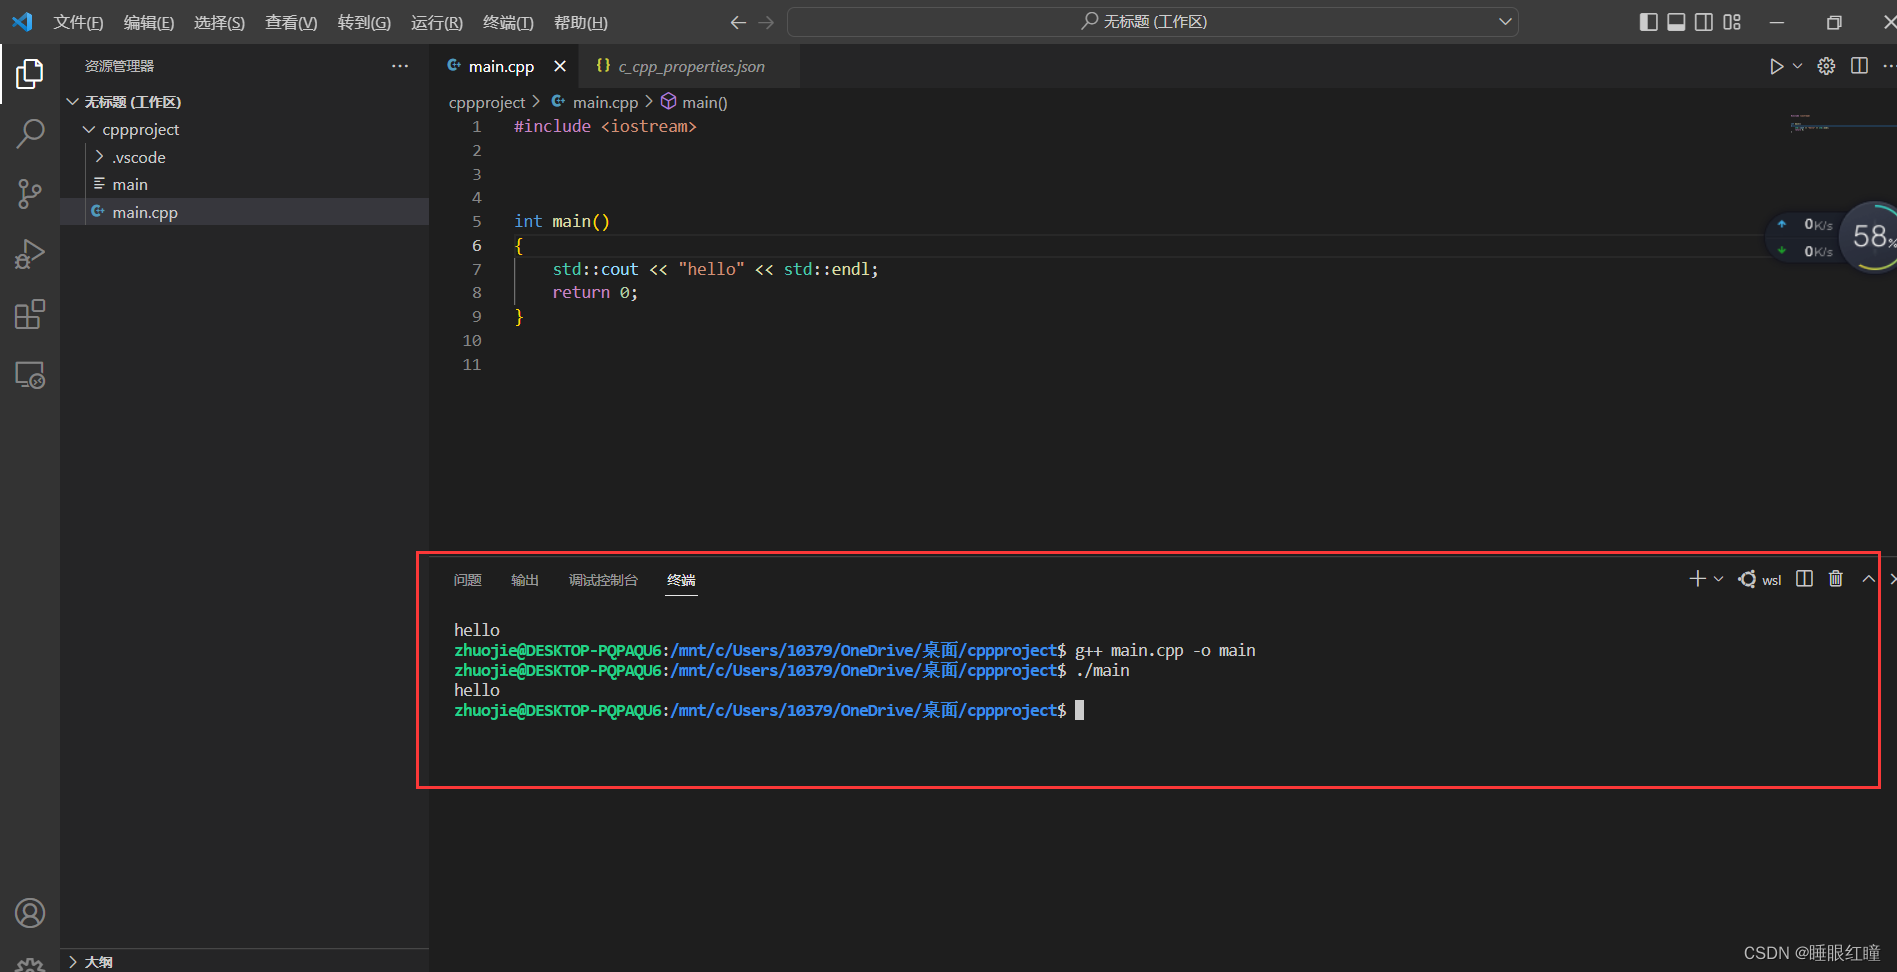This screenshot has width=1897, height=972.
Task: Select the main binary file in explorer
Action: click(x=130, y=184)
